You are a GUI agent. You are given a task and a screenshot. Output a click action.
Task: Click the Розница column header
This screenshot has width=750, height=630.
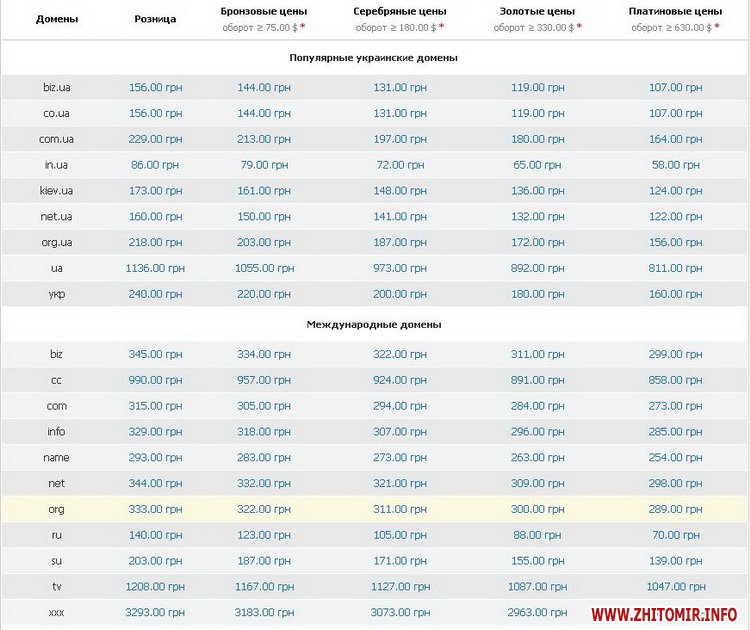(x=155, y=19)
